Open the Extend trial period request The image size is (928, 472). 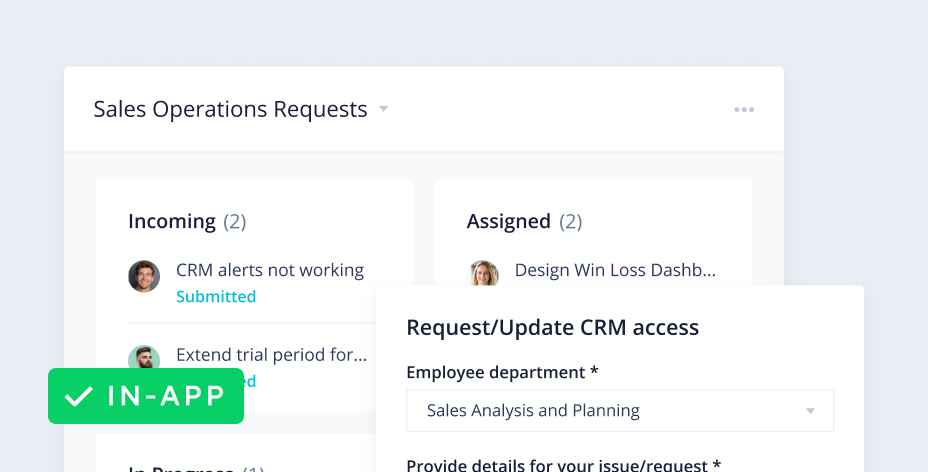click(271, 354)
